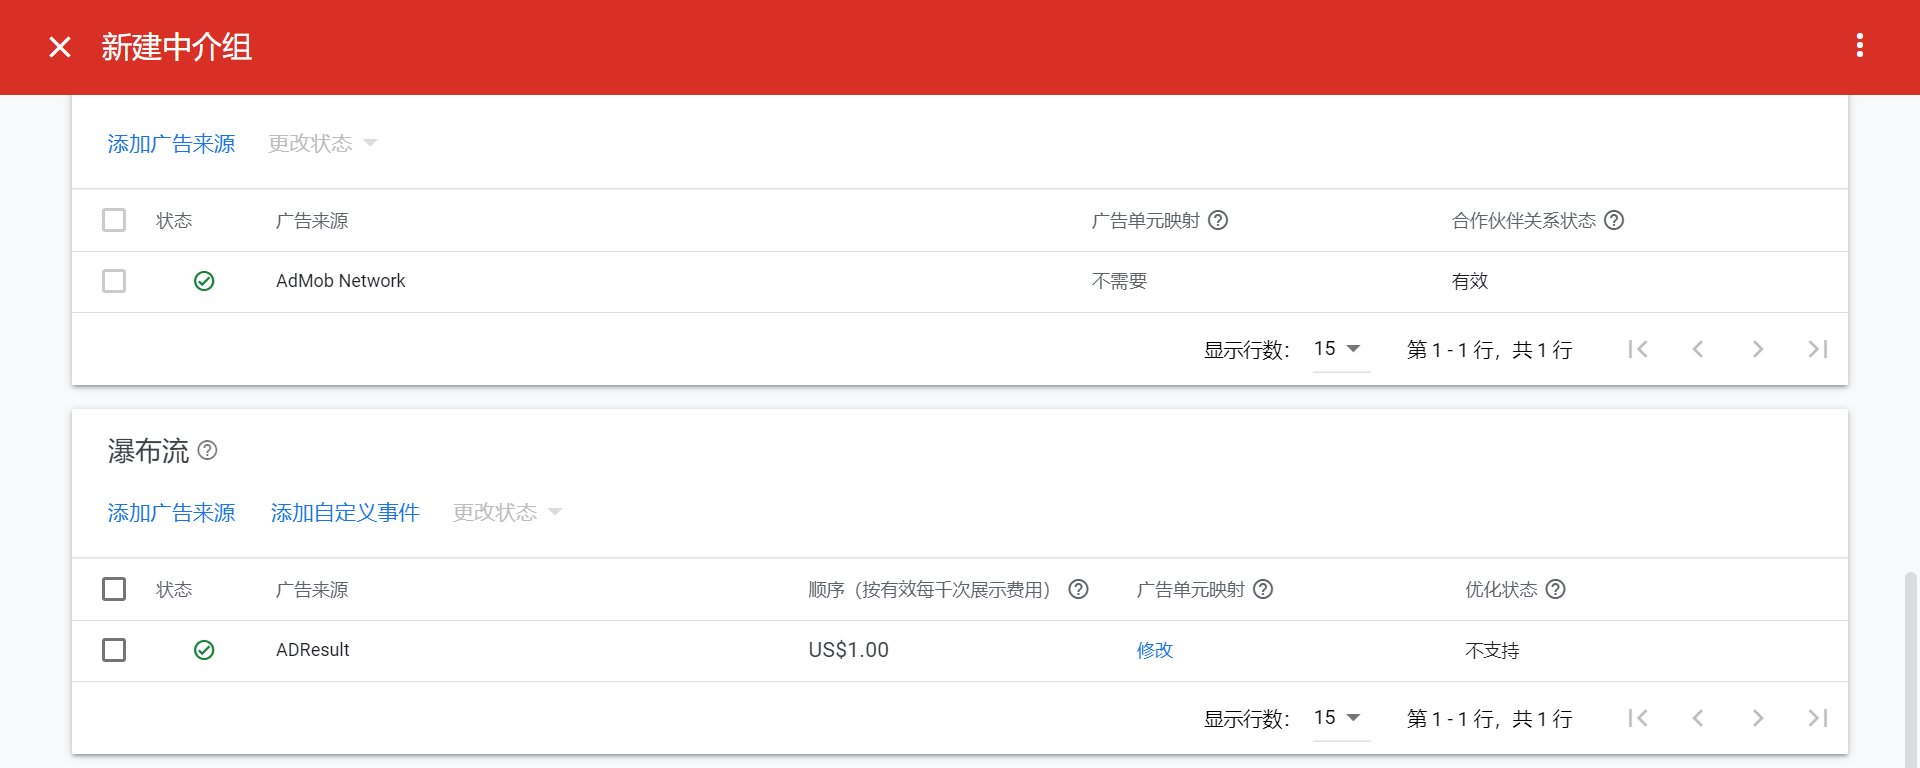Expand 更改状态 dropdown in waterfall section
The image size is (1920, 768).
507,513
